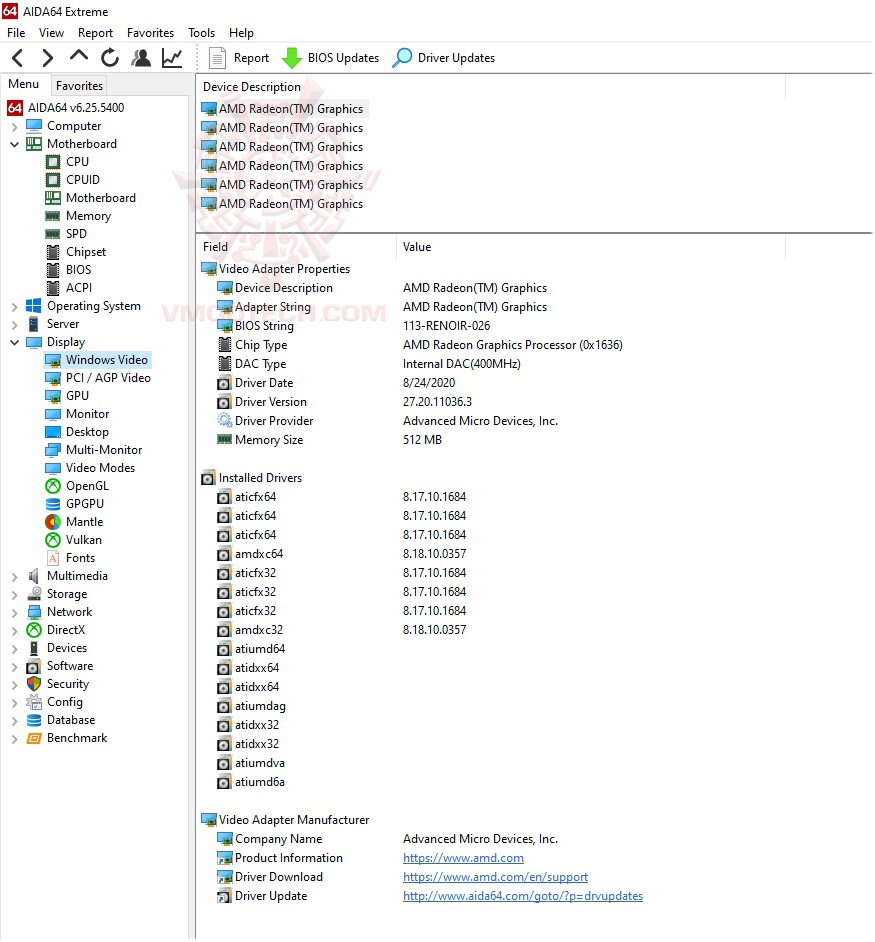875x942 pixels.
Task: Select the CPUID tree item
Action: coord(82,180)
